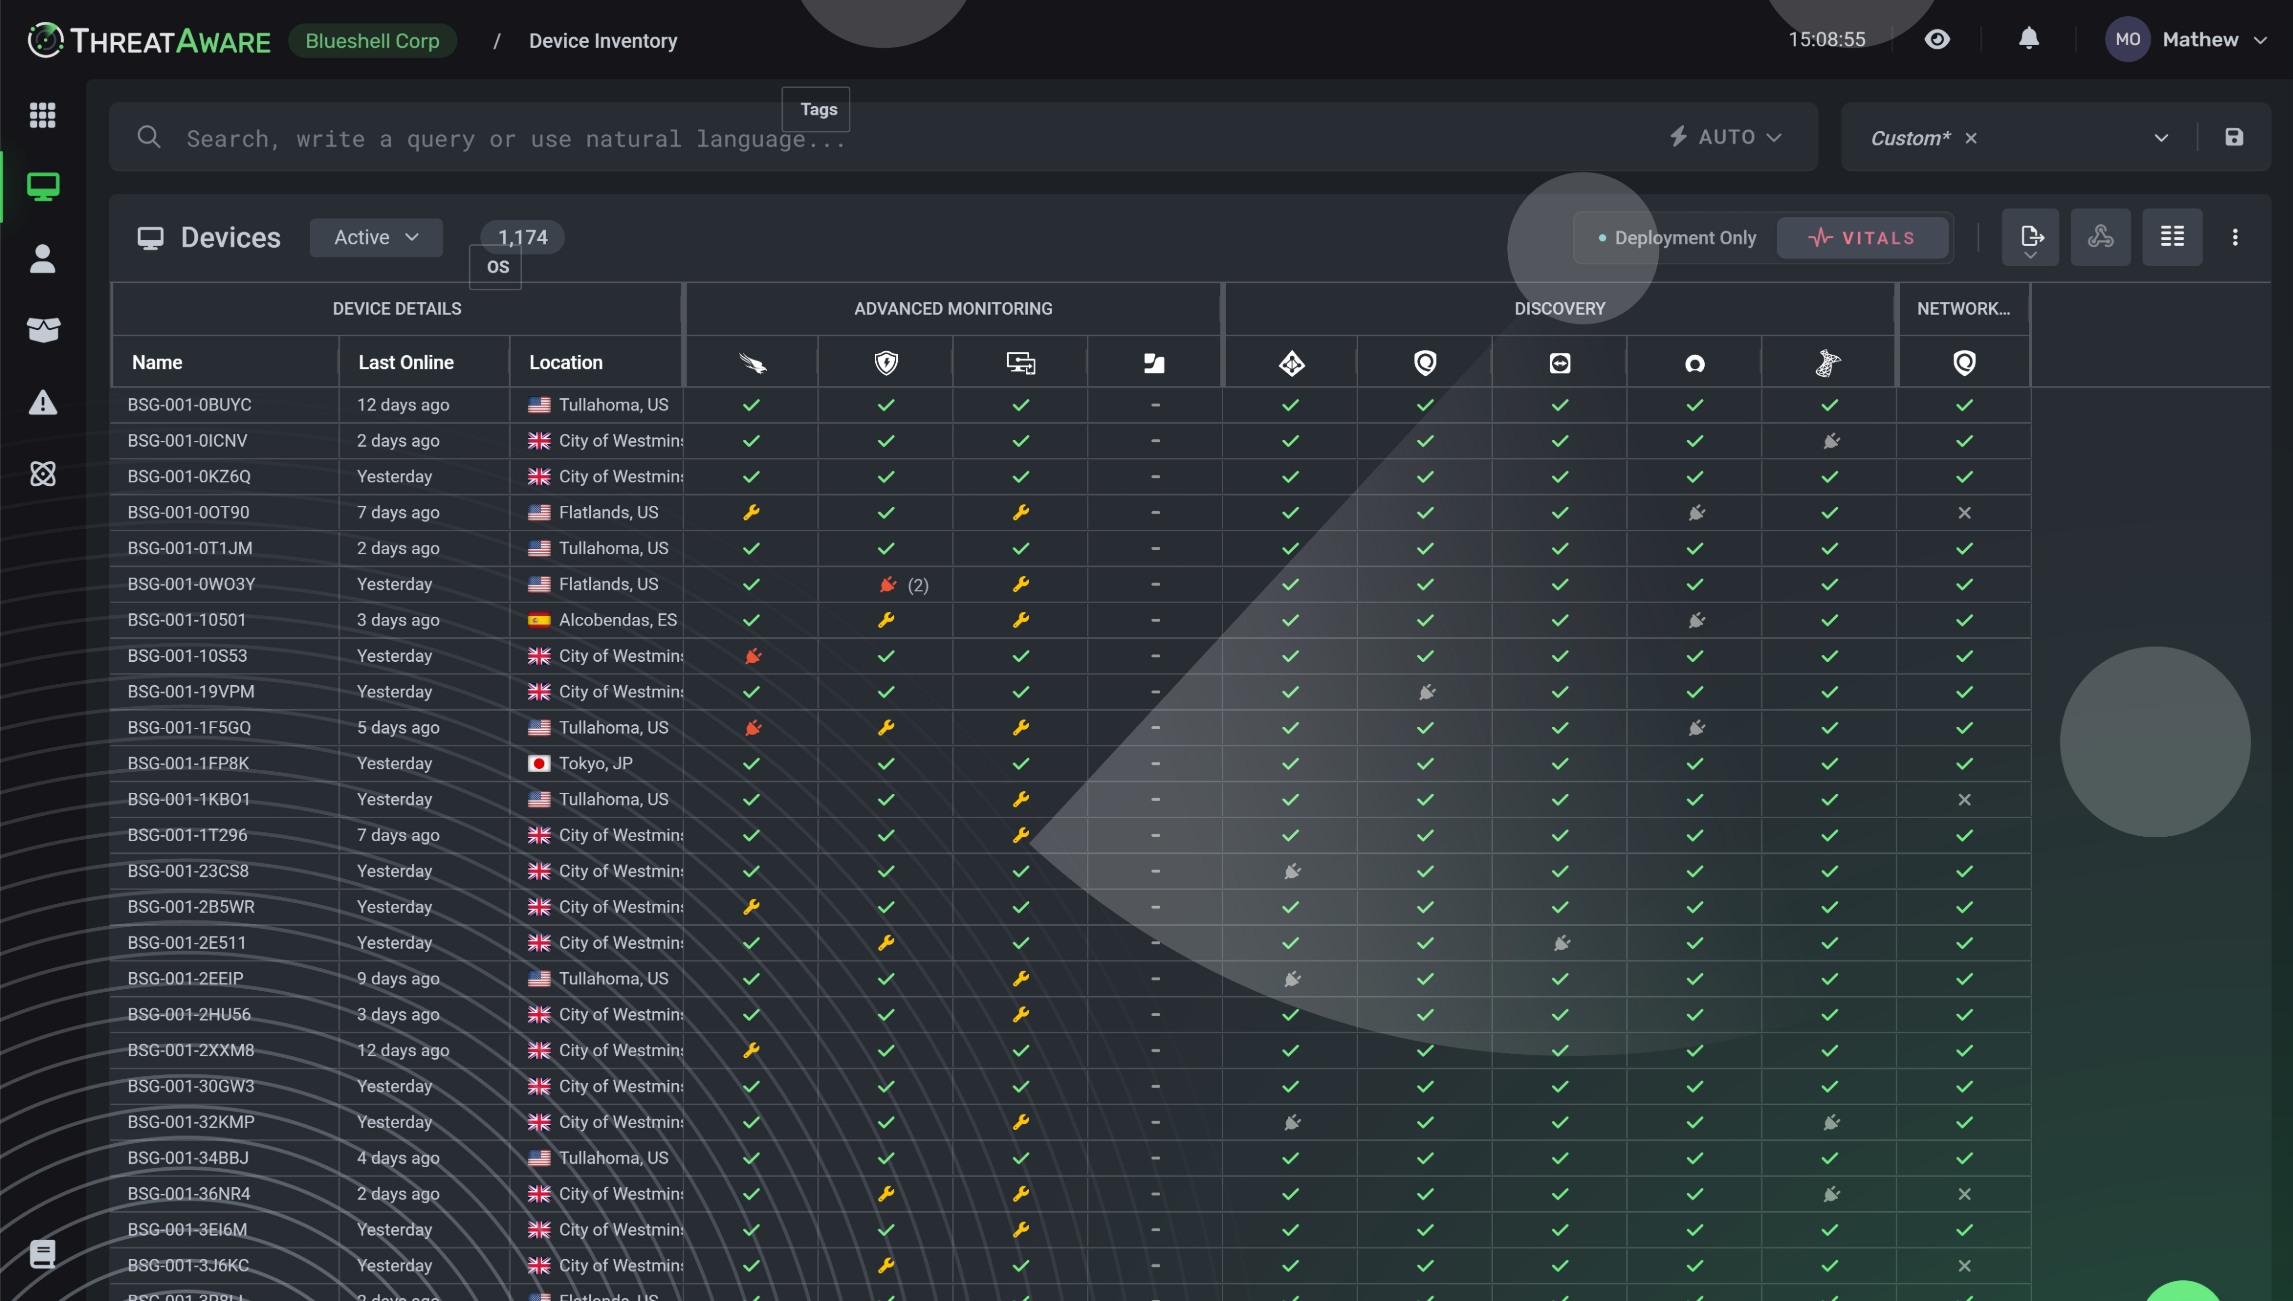The height and width of the screenshot is (1301, 2293).
Task: Click the ring-shaped Discovery column icon
Action: tap(1694, 363)
